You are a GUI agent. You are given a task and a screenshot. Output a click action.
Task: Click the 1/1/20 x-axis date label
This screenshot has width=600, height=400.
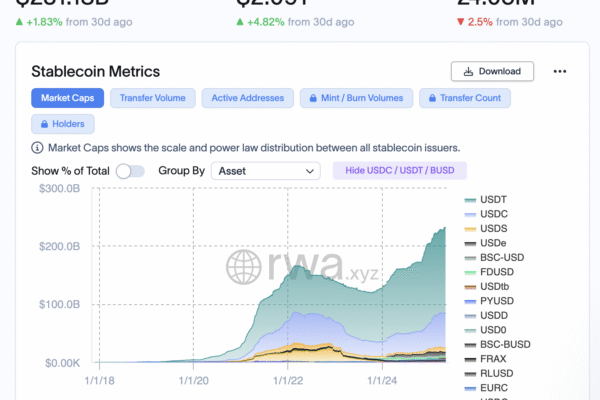pos(194,381)
